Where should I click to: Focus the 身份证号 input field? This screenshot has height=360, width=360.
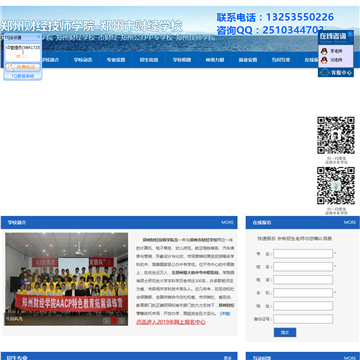click(x=303, y=319)
